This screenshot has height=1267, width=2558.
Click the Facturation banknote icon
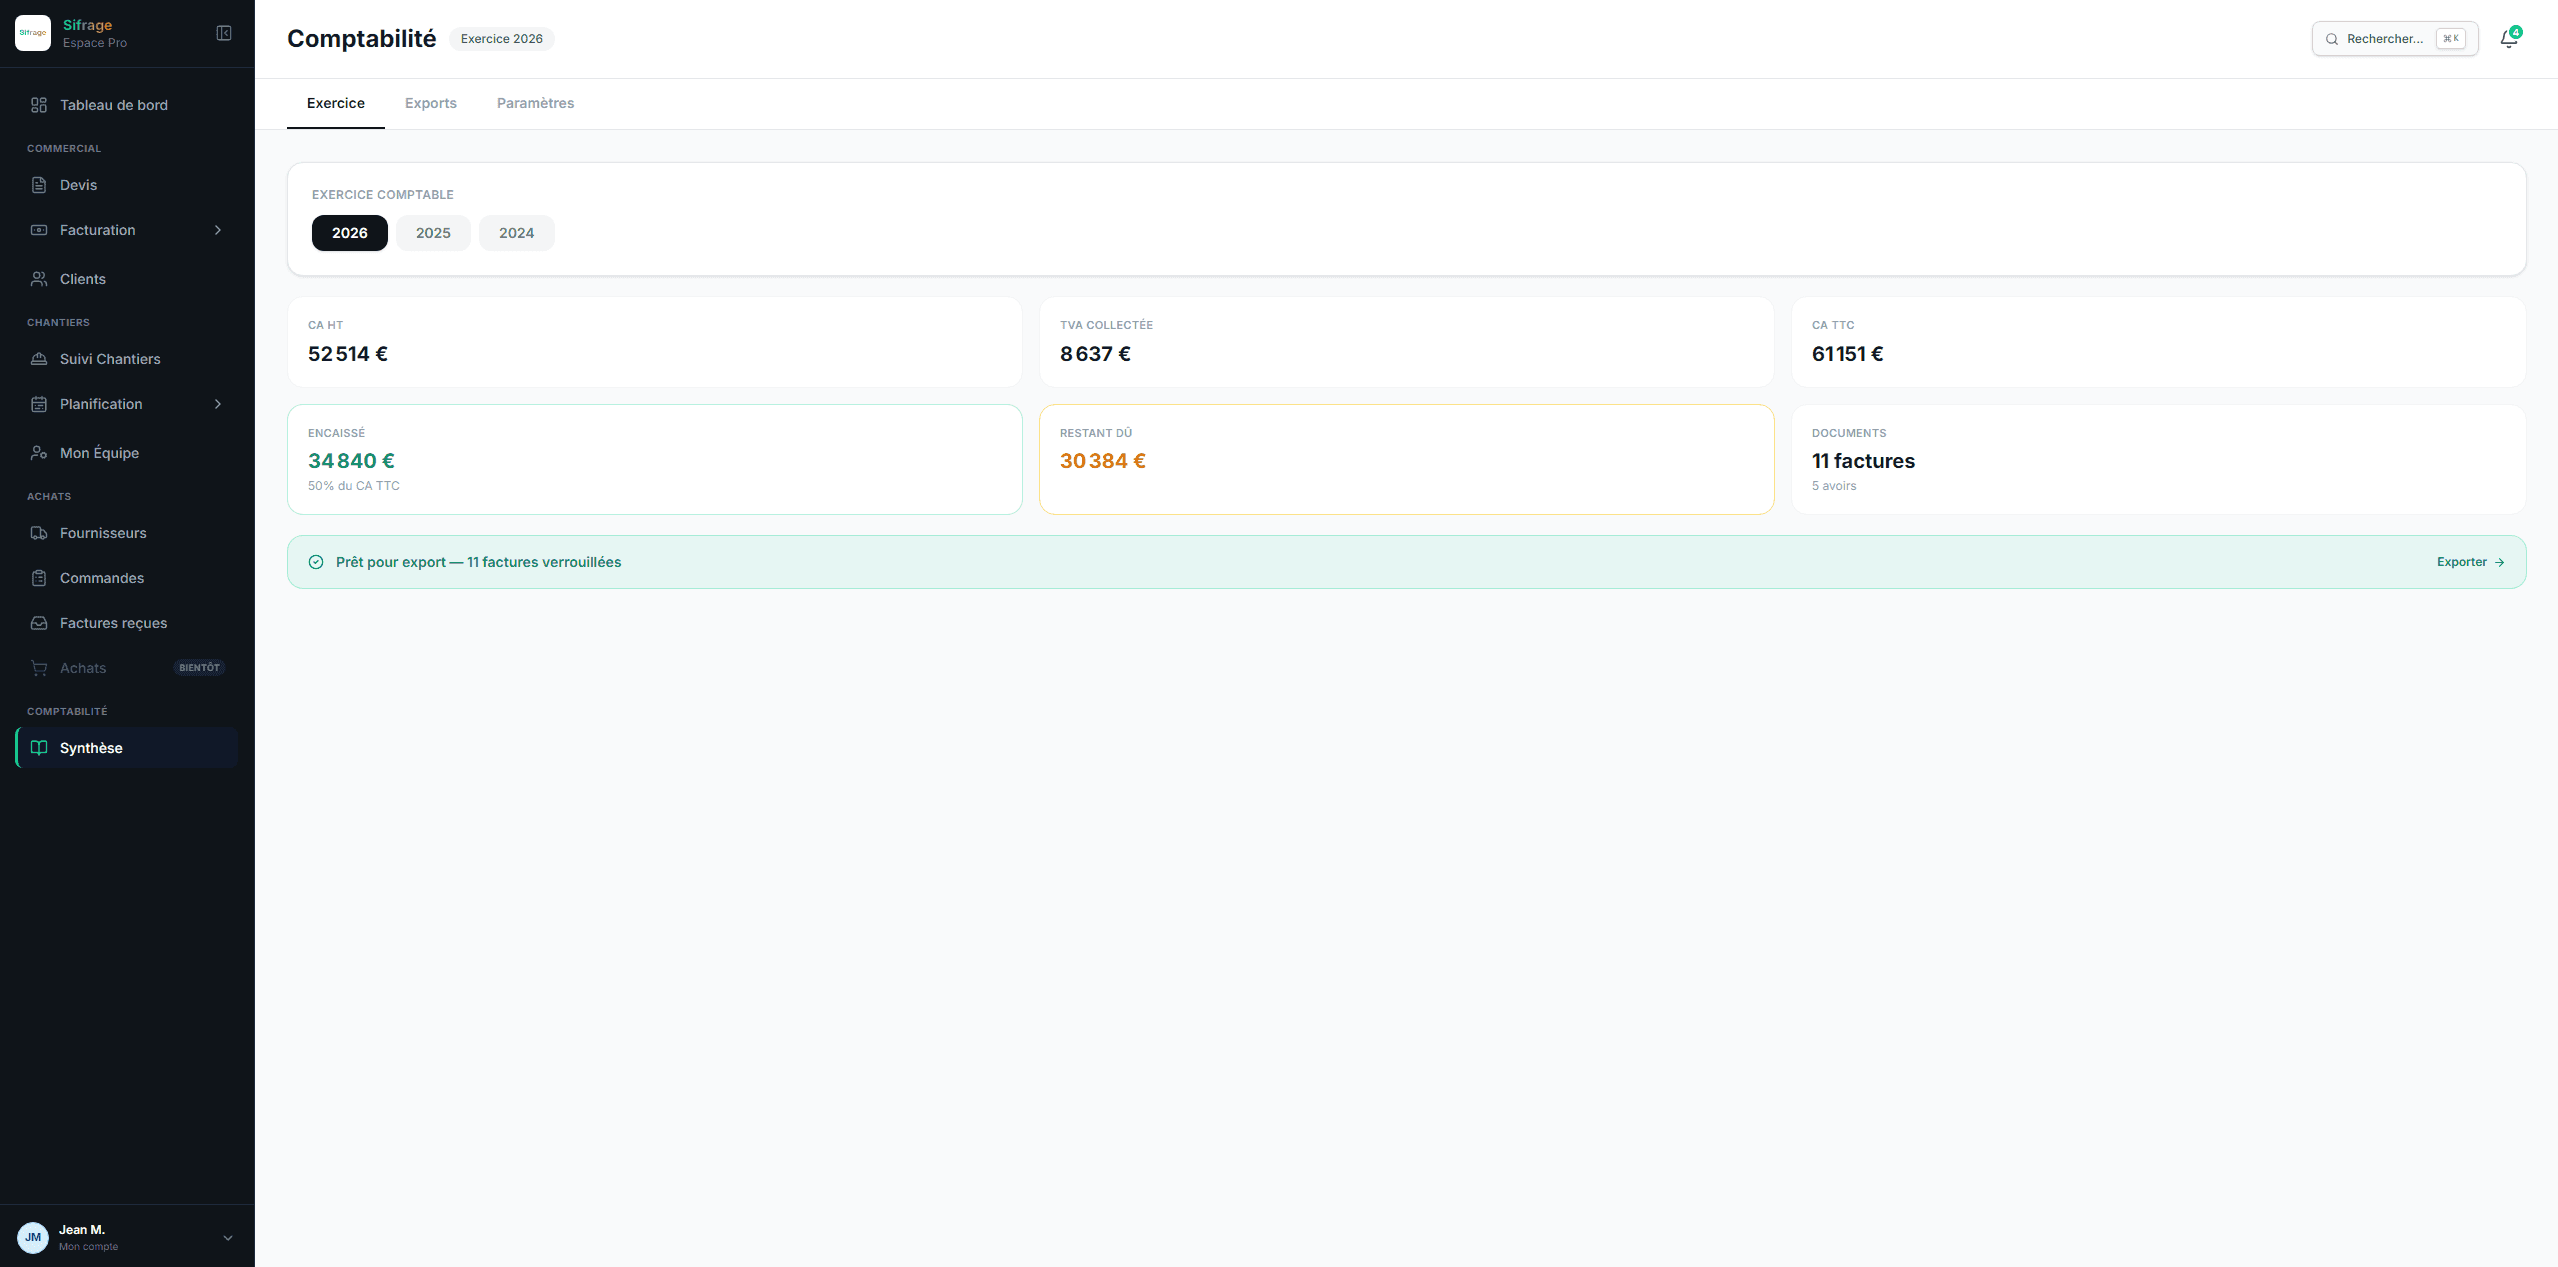point(39,230)
